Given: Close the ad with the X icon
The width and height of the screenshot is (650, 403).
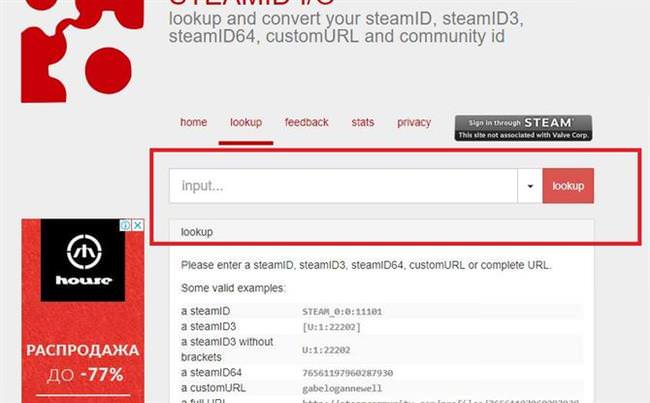Looking at the screenshot, I should point(138,225).
